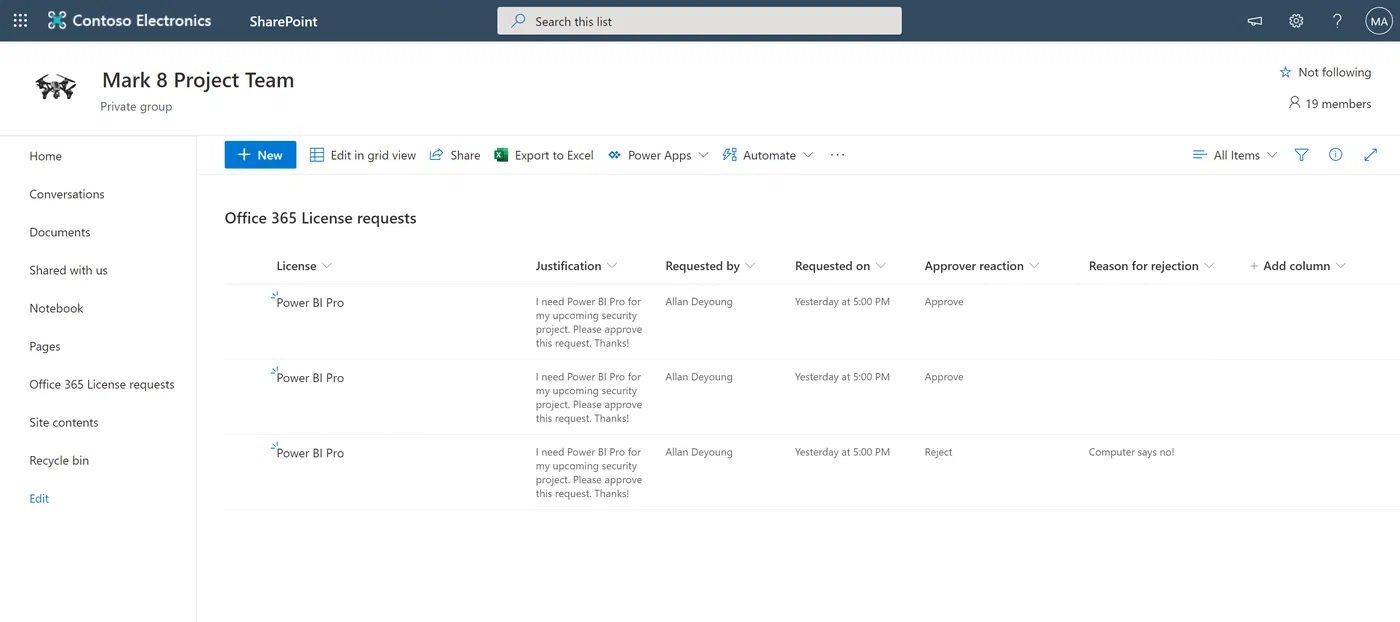Open the information details pane icon
Image resolution: width=1400 pixels, height=622 pixels.
pos(1335,155)
